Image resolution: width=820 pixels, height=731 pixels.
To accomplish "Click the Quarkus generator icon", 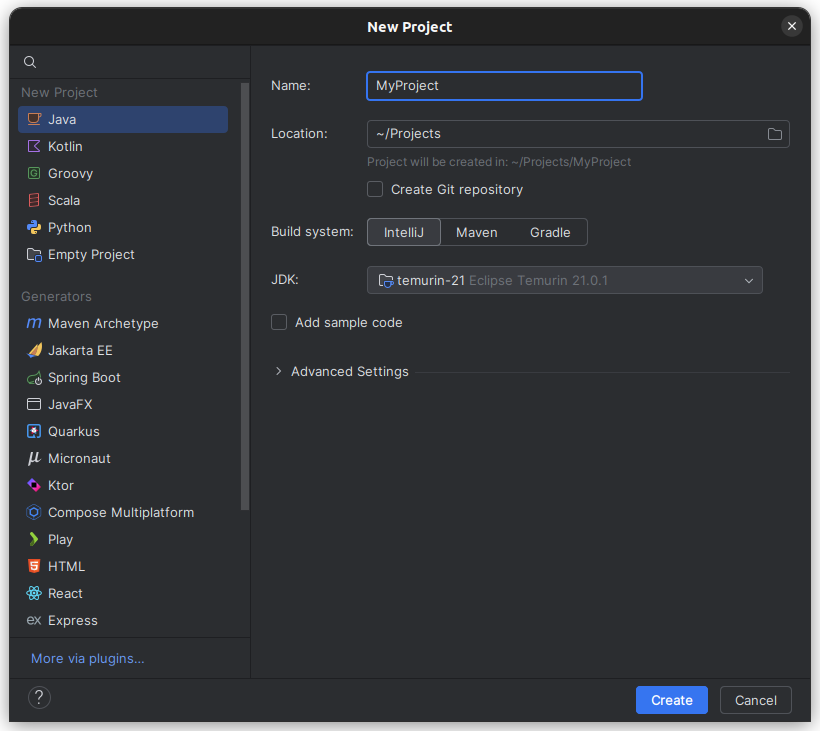I will click(34, 431).
